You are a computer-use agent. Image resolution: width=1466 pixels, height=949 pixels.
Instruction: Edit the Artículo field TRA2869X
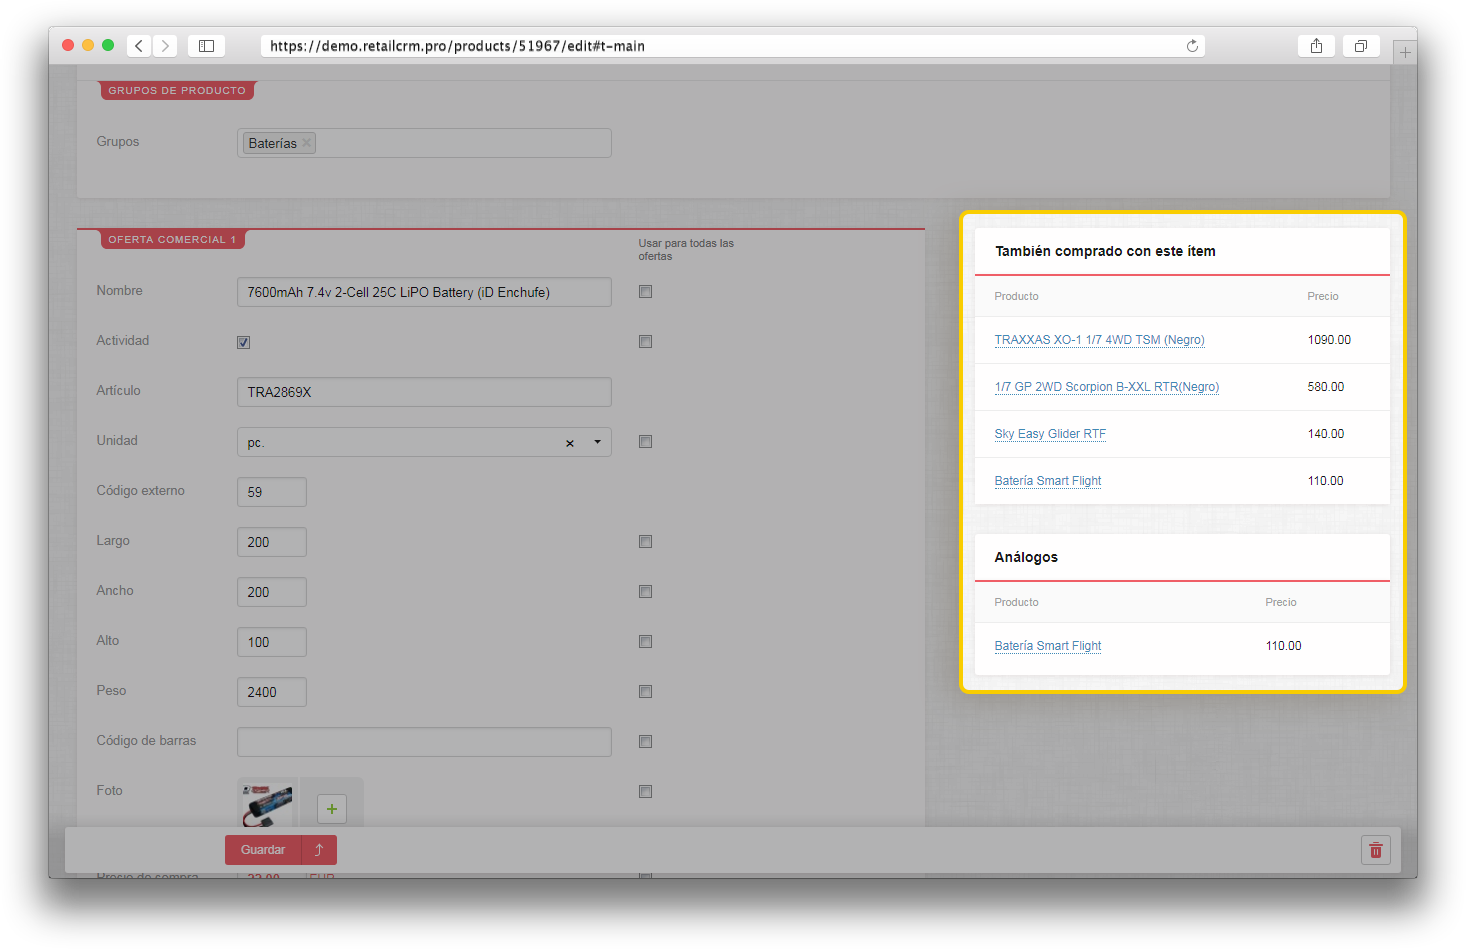pos(424,392)
